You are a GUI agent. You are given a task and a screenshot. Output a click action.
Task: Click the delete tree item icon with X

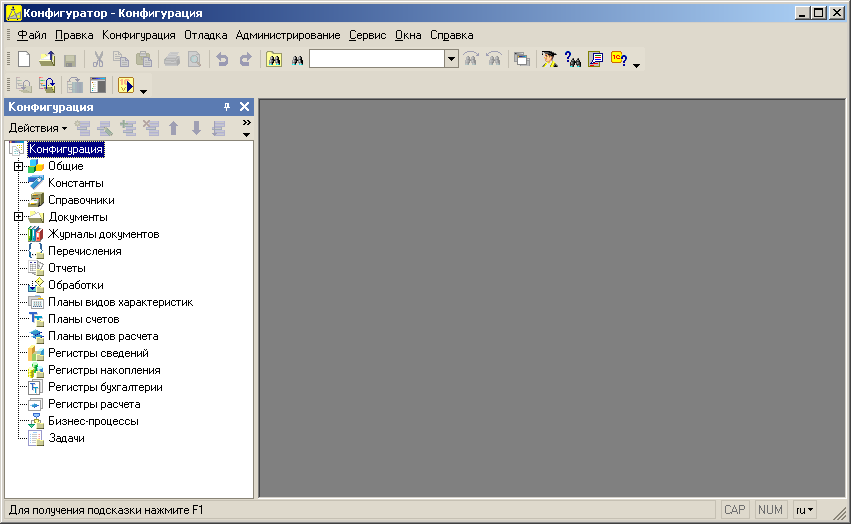point(151,128)
